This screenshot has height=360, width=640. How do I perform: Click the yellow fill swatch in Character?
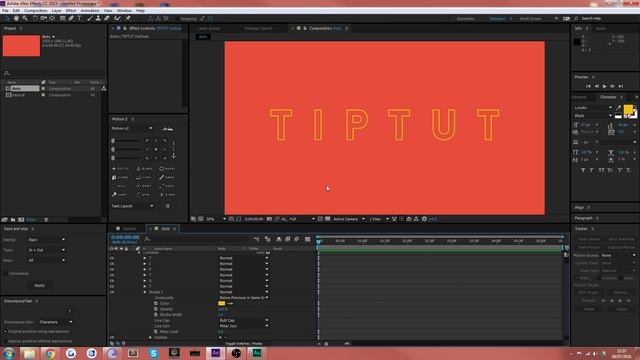point(628,109)
